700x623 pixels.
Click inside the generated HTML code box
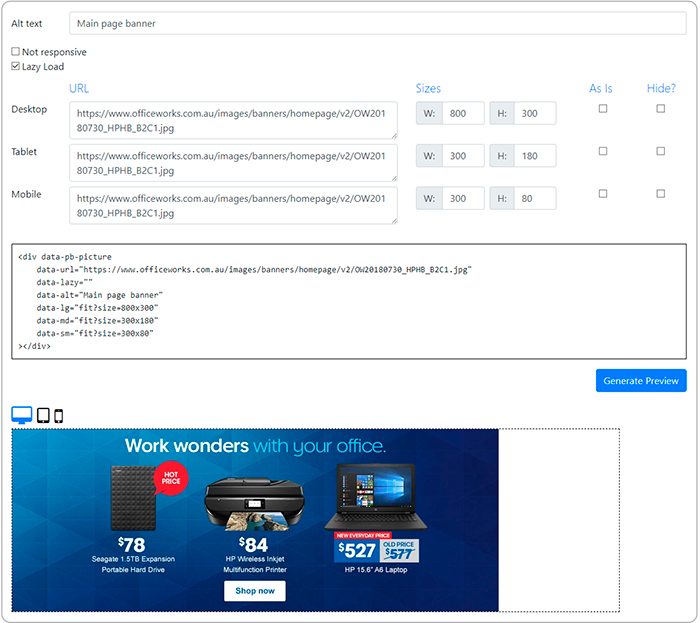point(349,301)
